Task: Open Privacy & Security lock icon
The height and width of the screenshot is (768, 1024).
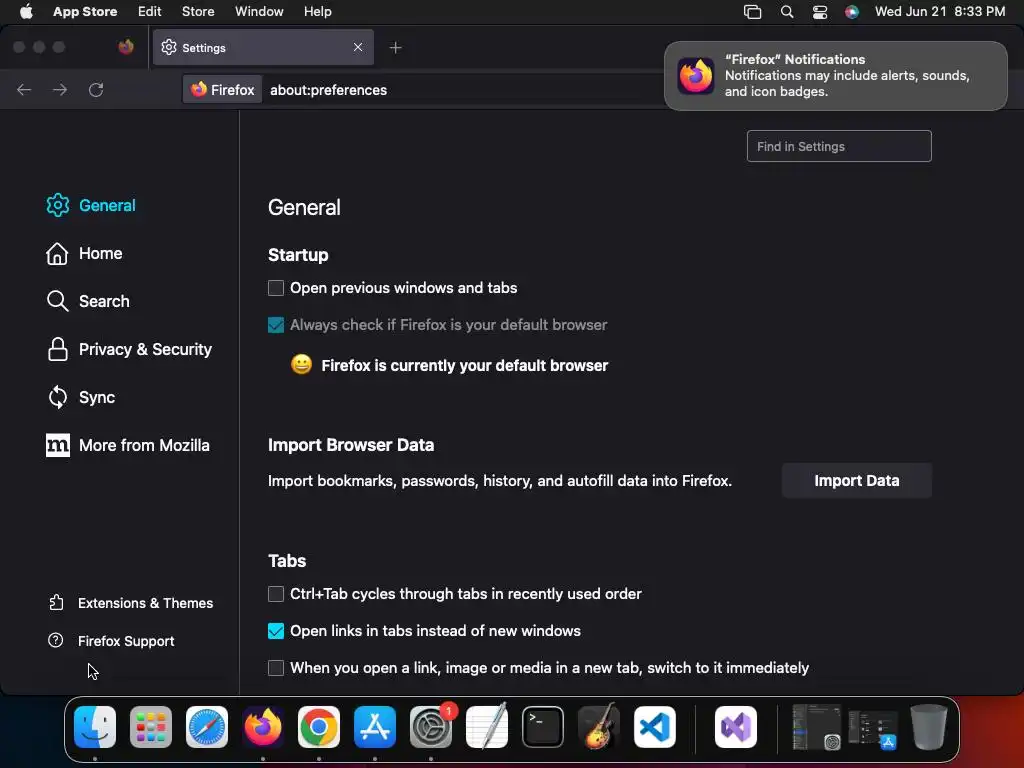Action: 57,349
